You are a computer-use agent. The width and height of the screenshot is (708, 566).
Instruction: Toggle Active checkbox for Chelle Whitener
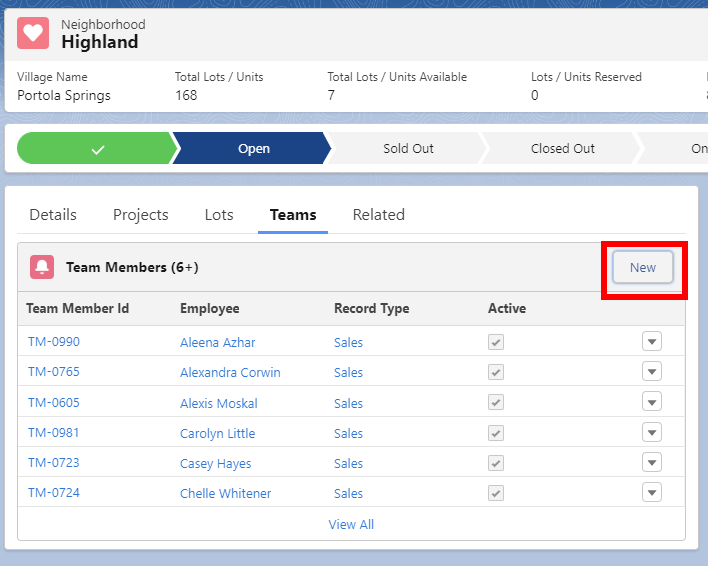496,493
